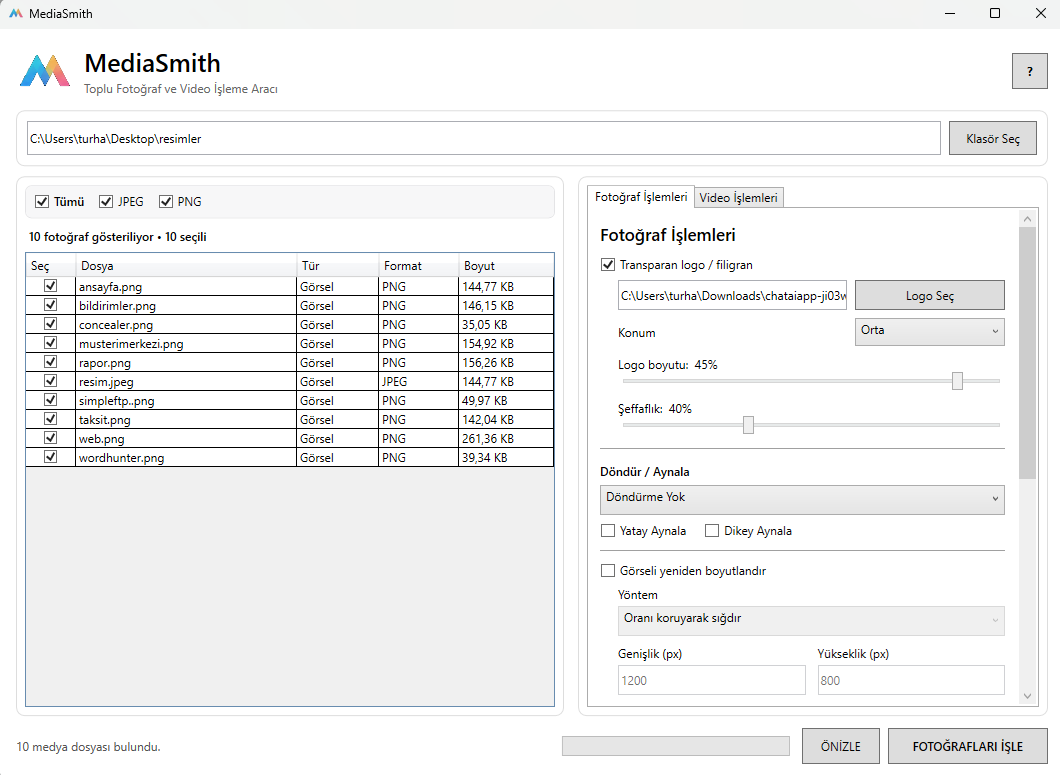The height and width of the screenshot is (775, 1060).
Task: Click the MediaSmith logo in the header
Action: pos(45,71)
